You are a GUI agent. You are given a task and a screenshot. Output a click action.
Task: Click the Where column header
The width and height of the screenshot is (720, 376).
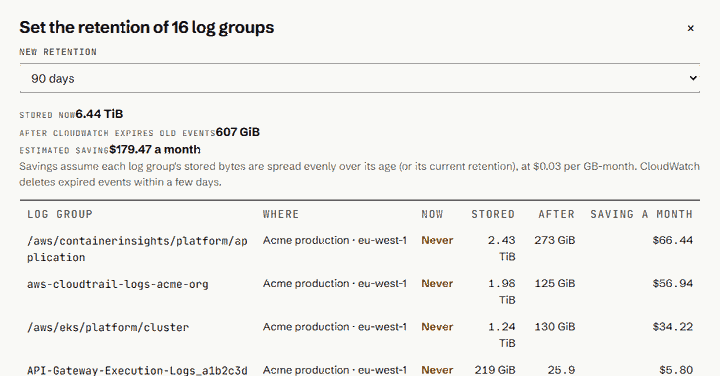tap(281, 214)
